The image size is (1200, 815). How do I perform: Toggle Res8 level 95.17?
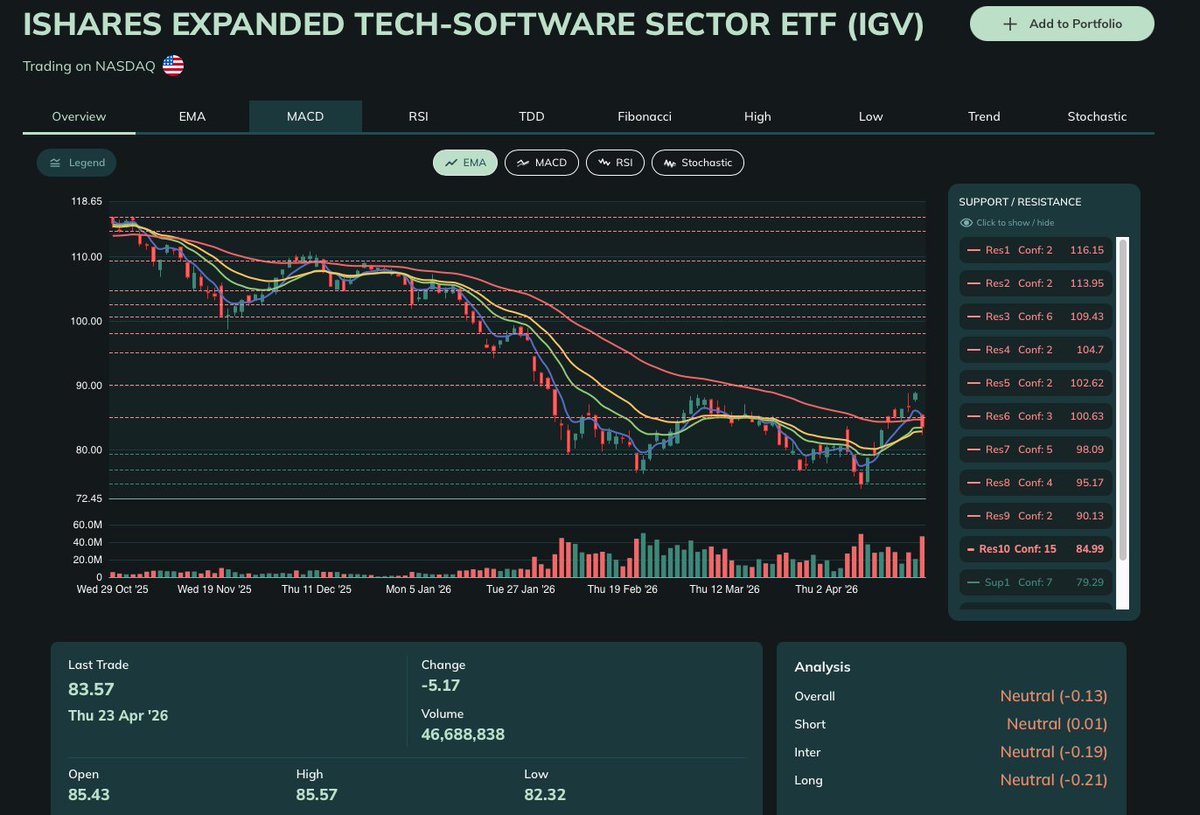pyautogui.click(x=1035, y=483)
